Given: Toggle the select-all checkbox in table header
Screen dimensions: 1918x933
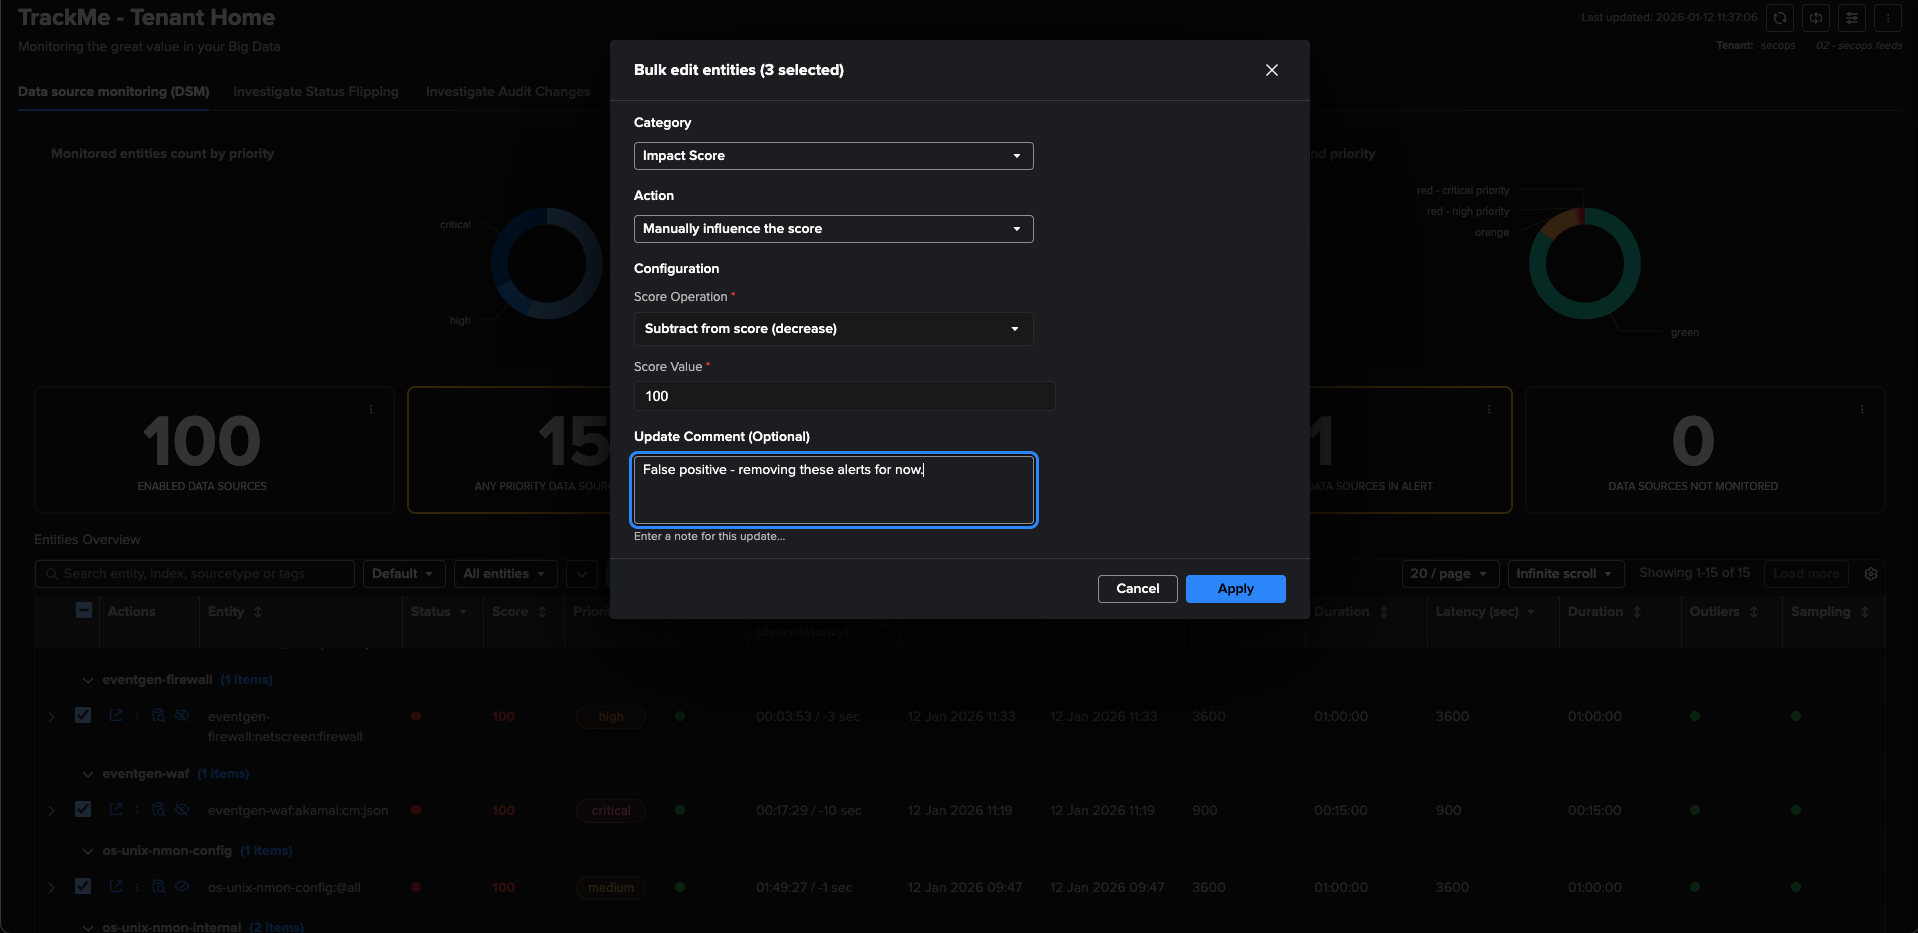Looking at the screenshot, I should click(84, 611).
